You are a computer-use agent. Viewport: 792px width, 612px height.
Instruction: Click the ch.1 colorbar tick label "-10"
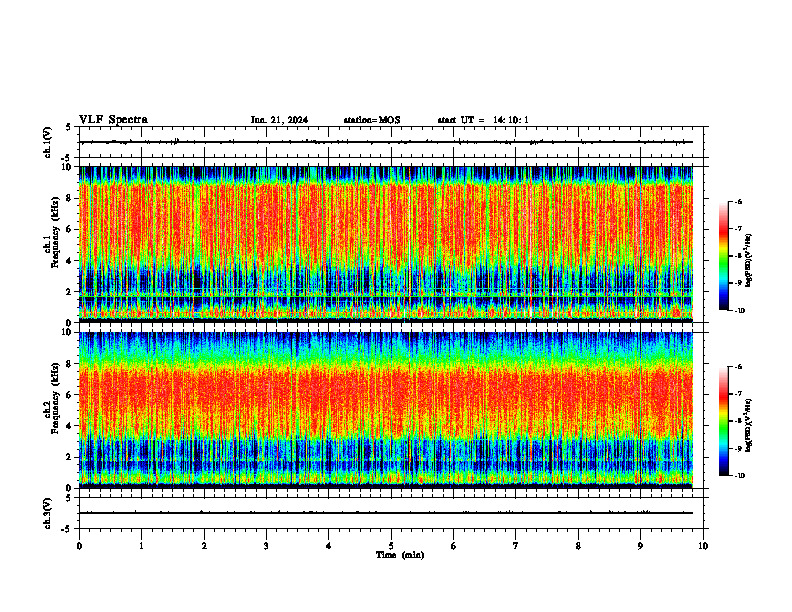tap(739, 311)
